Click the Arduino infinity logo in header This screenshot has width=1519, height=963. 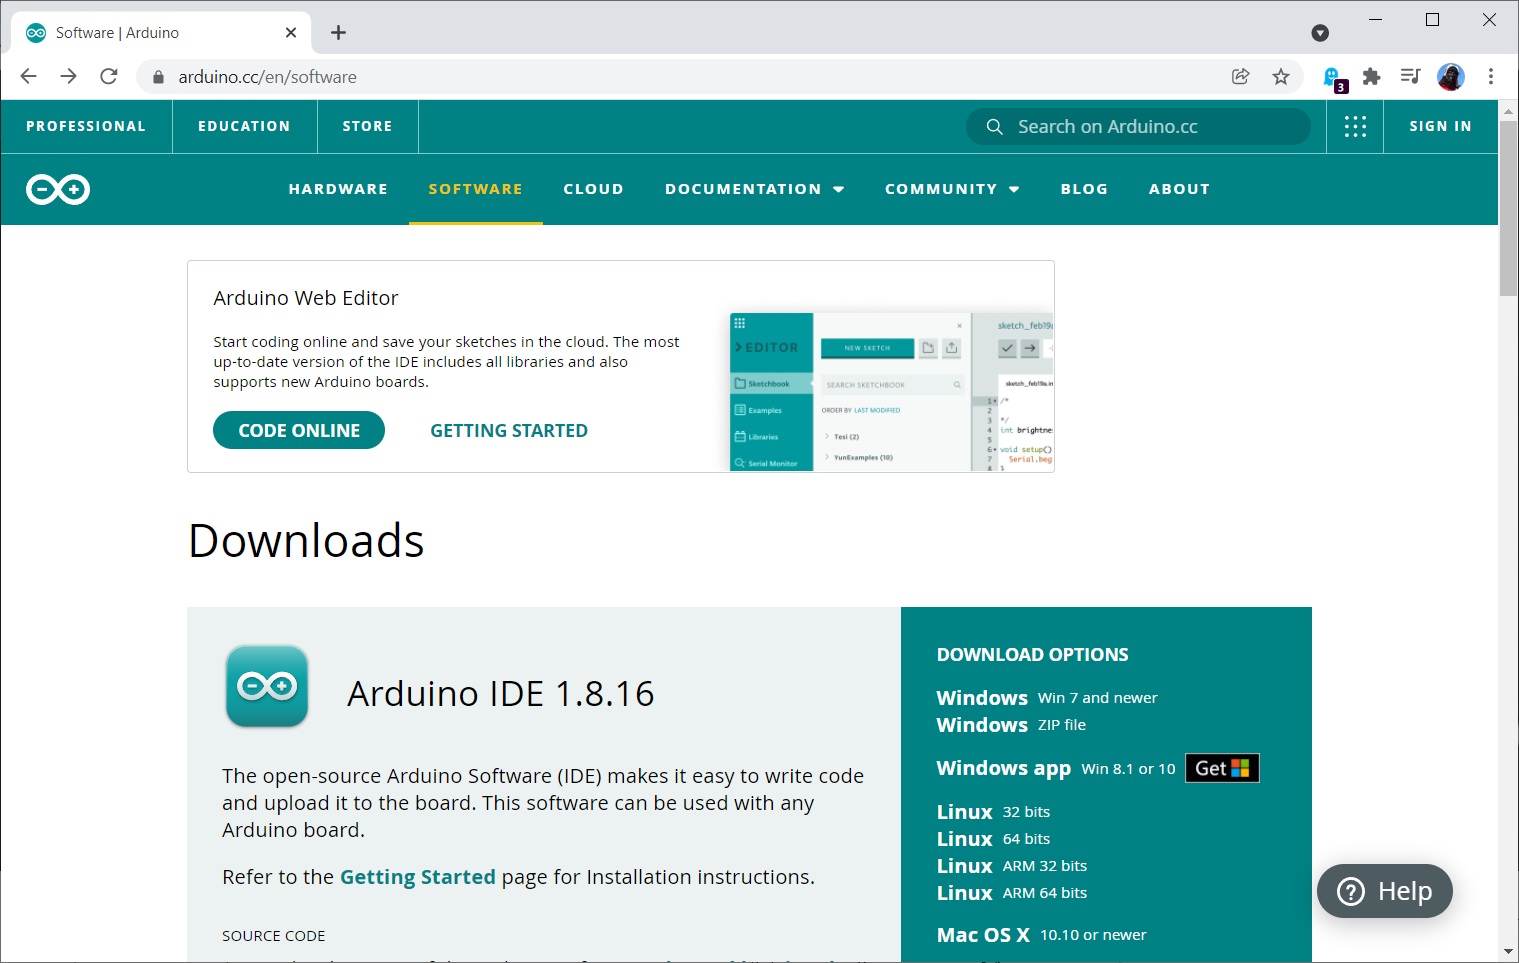tap(58, 189)
